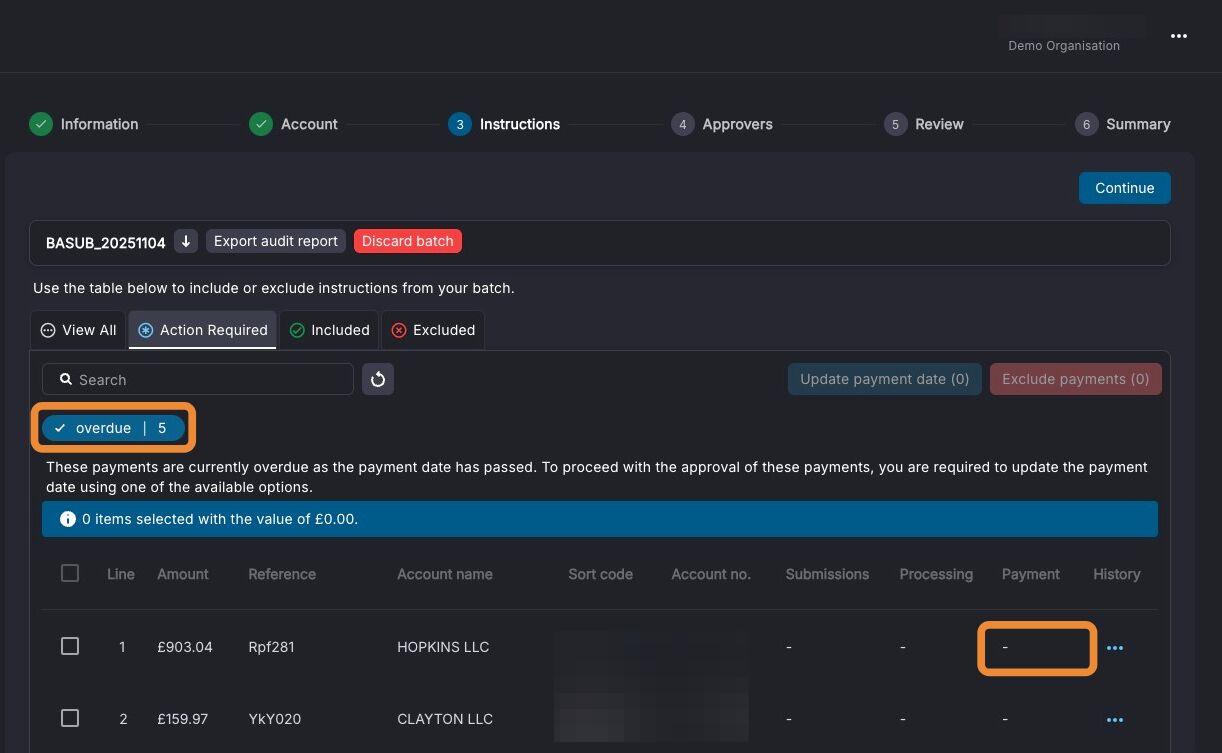Click the Line column header

(x=121, y=574)
